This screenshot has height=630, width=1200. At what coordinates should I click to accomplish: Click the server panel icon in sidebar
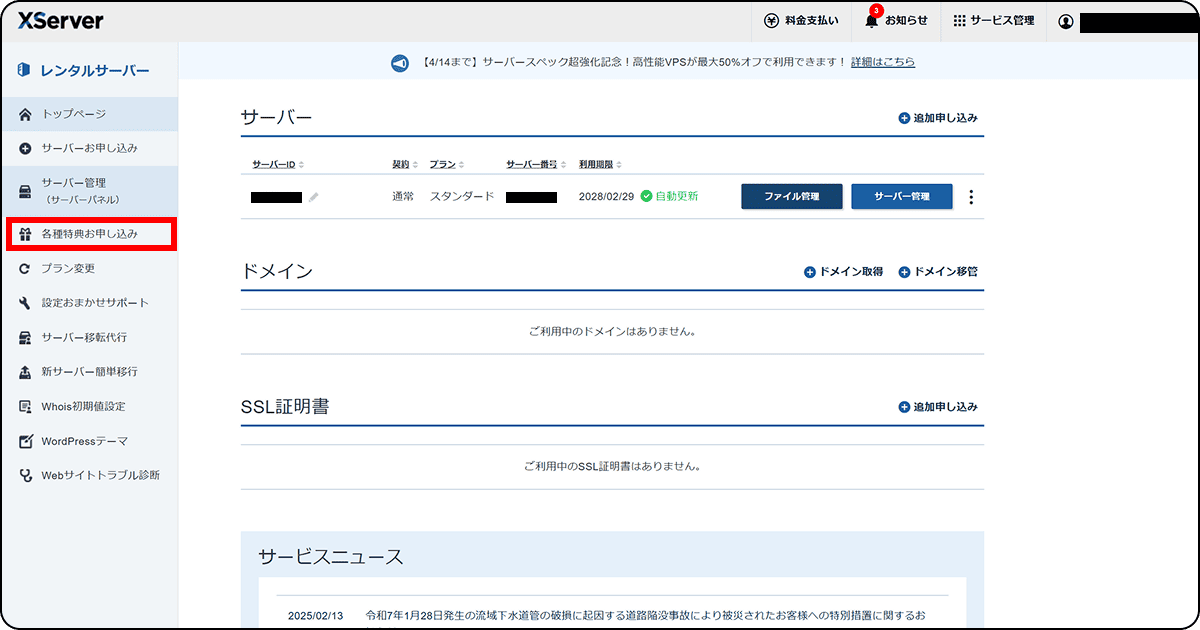click(x=26, y=191)
